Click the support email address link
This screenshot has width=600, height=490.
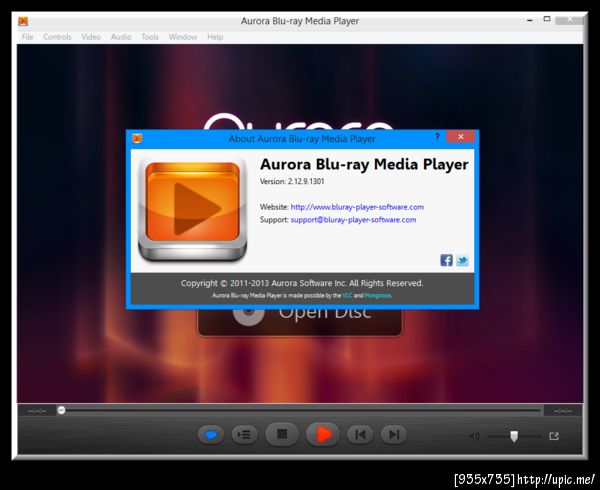coord(353,220)
